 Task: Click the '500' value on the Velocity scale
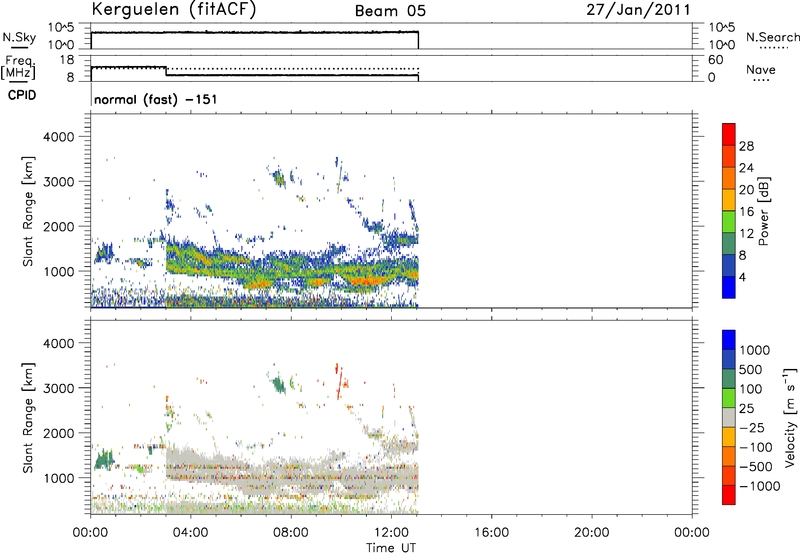coord(751,370)
